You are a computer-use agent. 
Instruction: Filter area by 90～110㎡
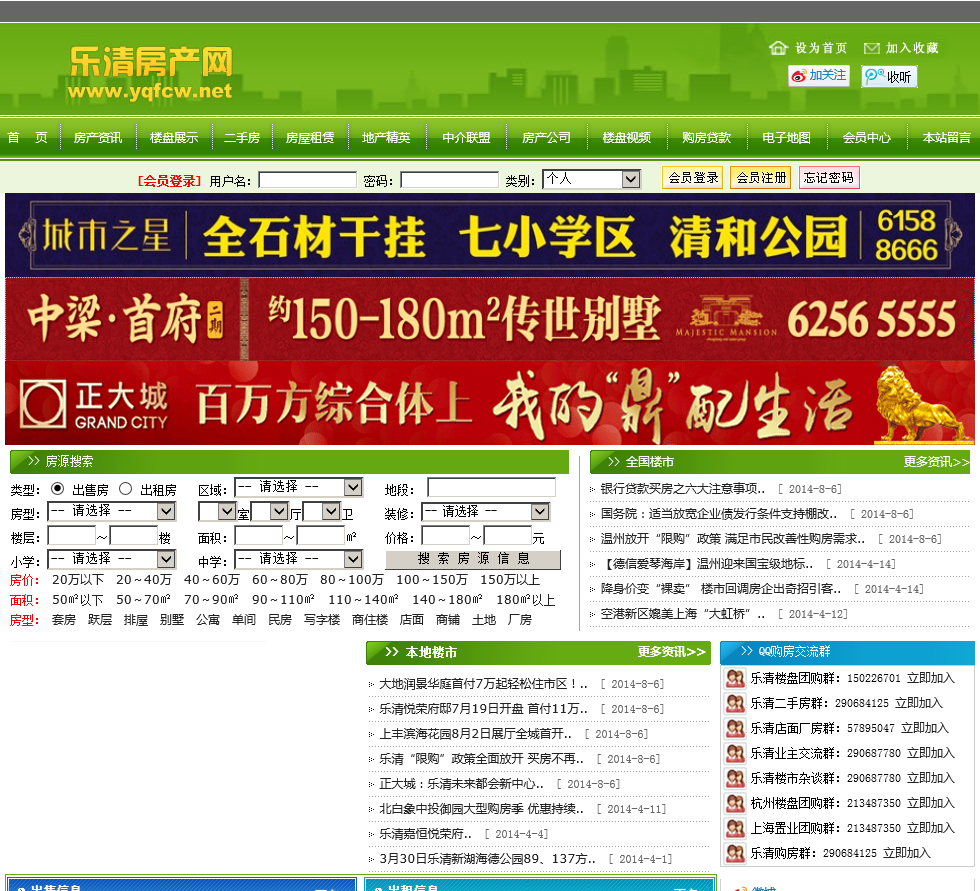coord(283,600)
